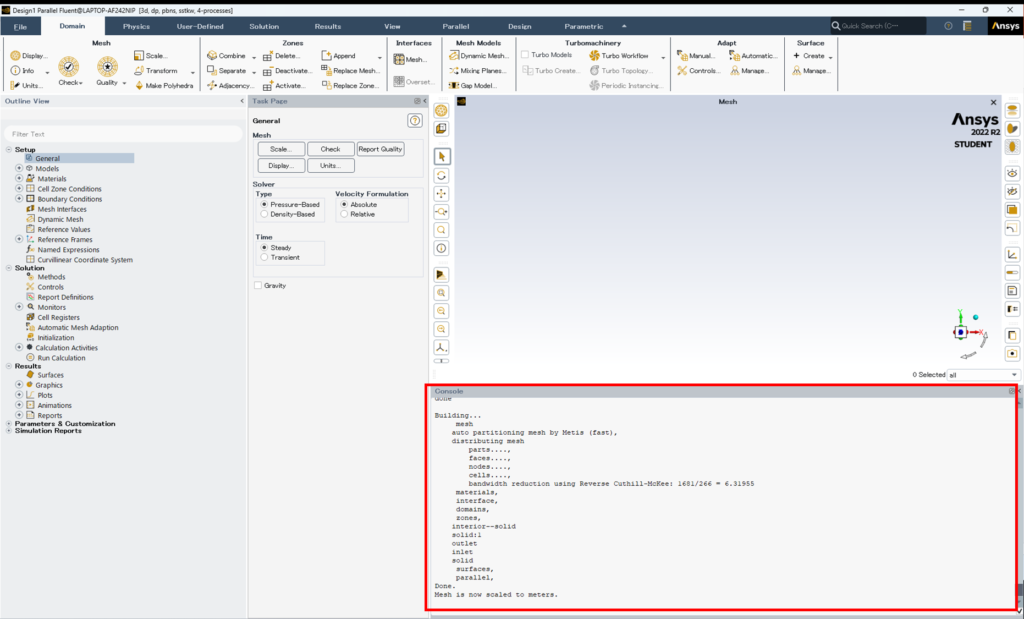1024x619 pixels.
Task: Switch to the Solution tab
Action: point(264,26)
